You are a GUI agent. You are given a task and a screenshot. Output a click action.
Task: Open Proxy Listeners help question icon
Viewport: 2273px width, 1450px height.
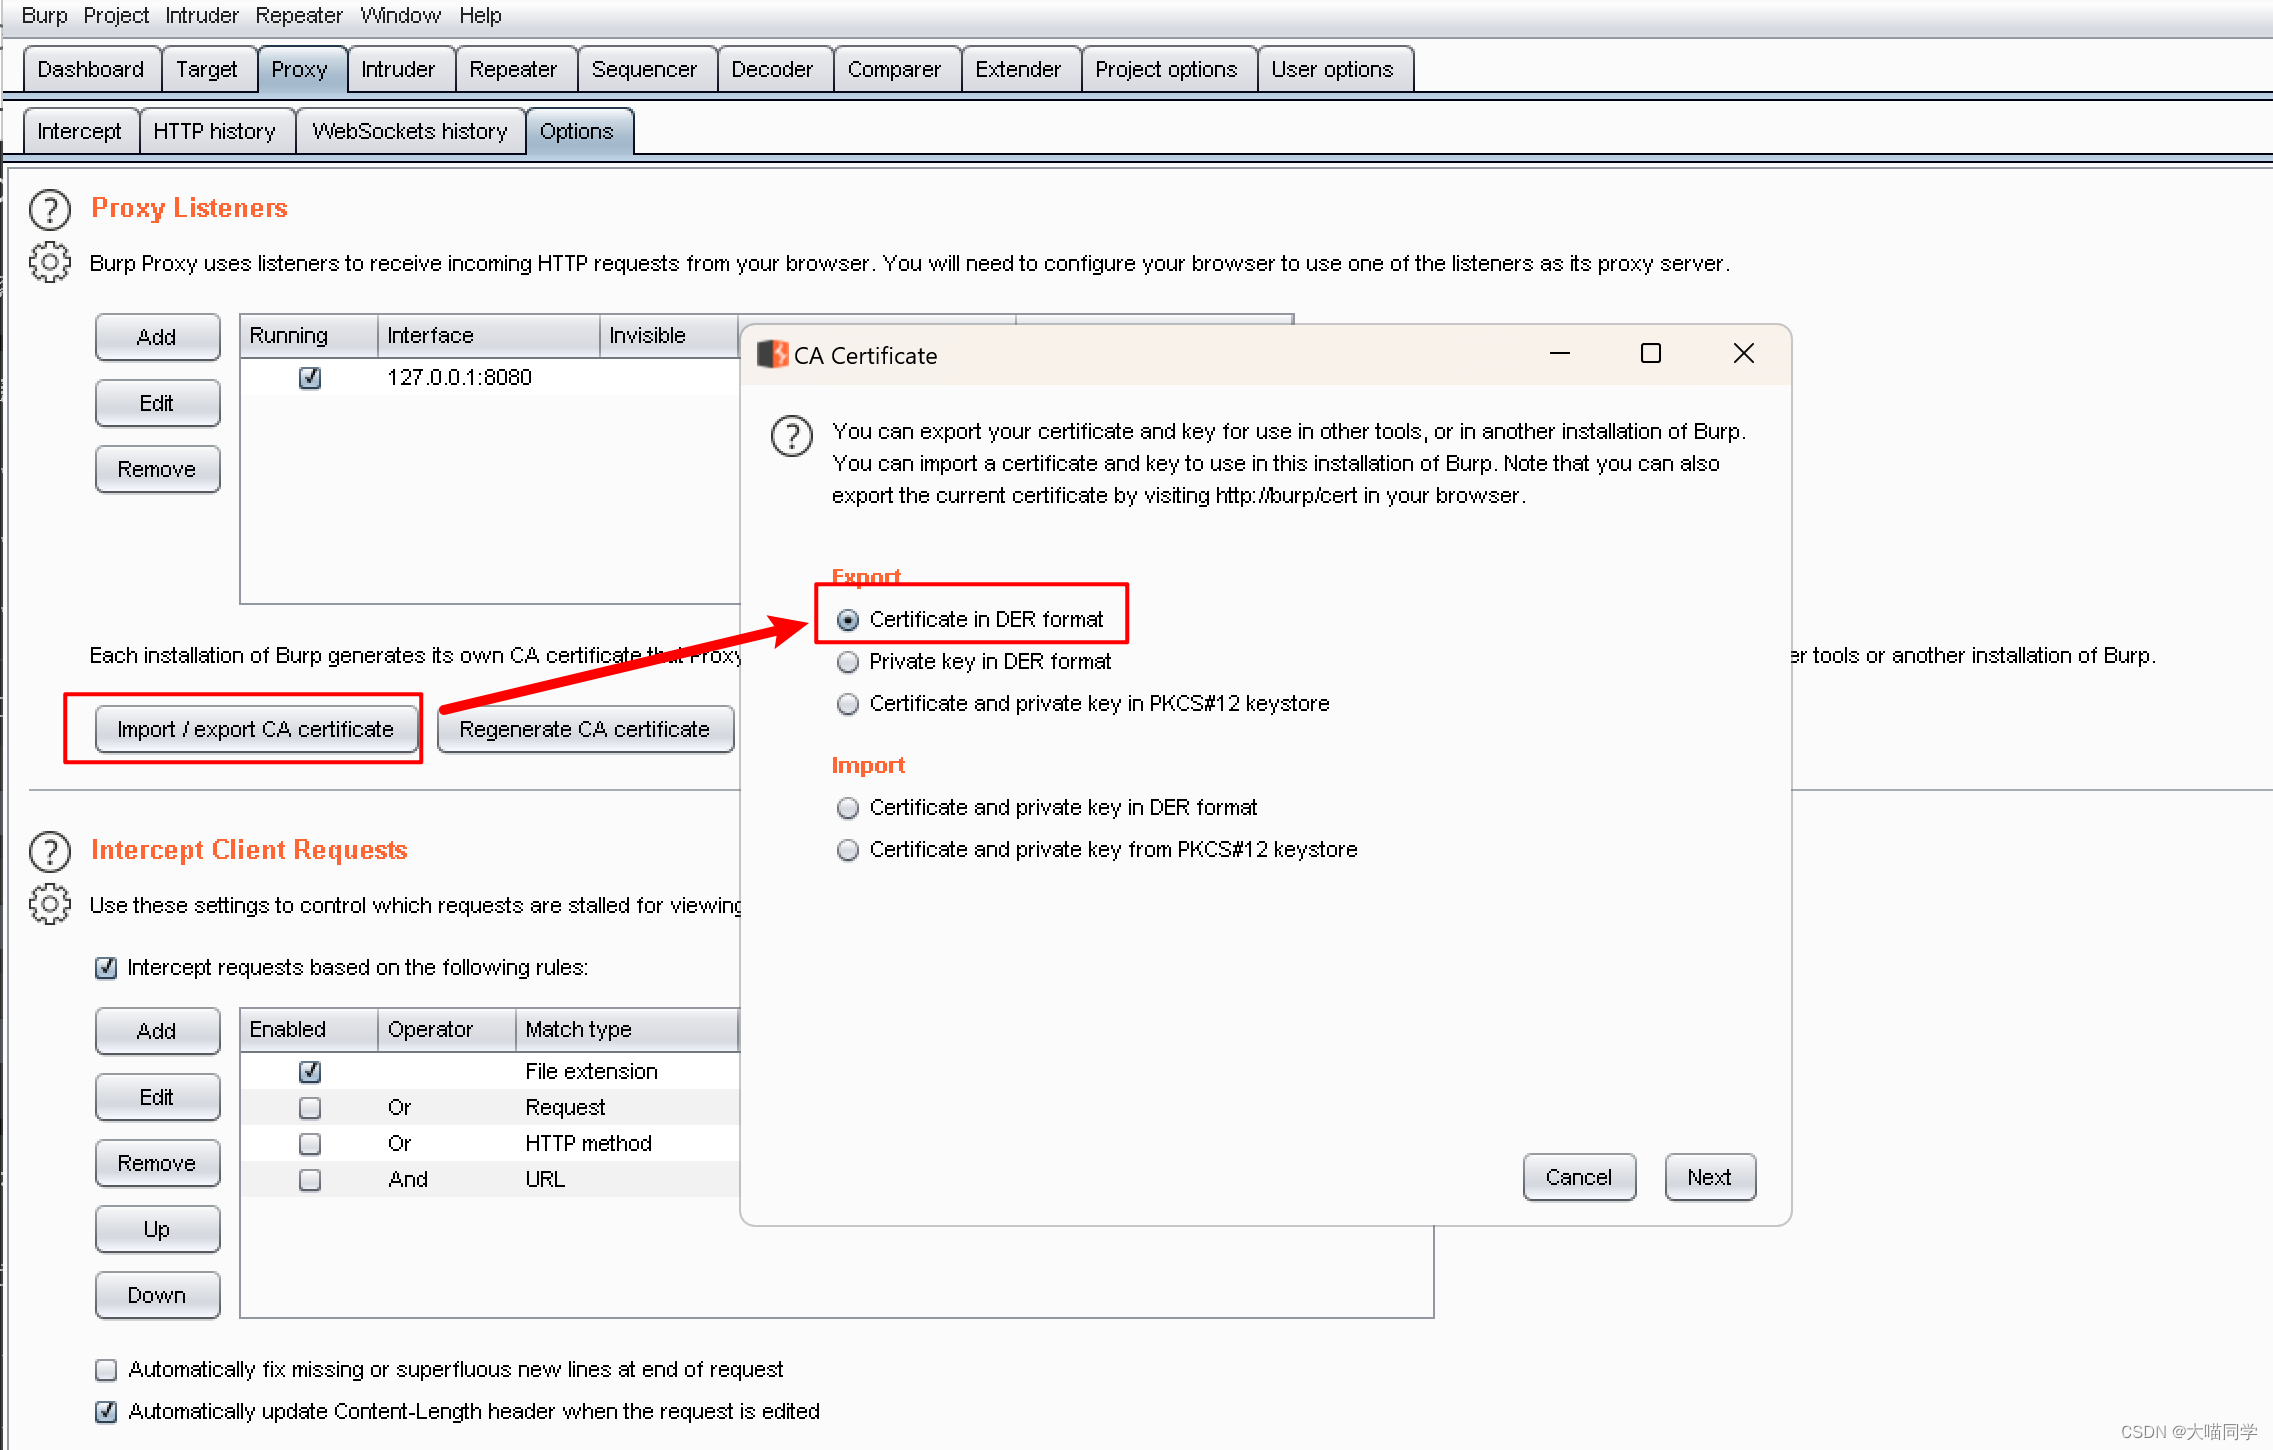pyautogui.click(x=50, y=210)
